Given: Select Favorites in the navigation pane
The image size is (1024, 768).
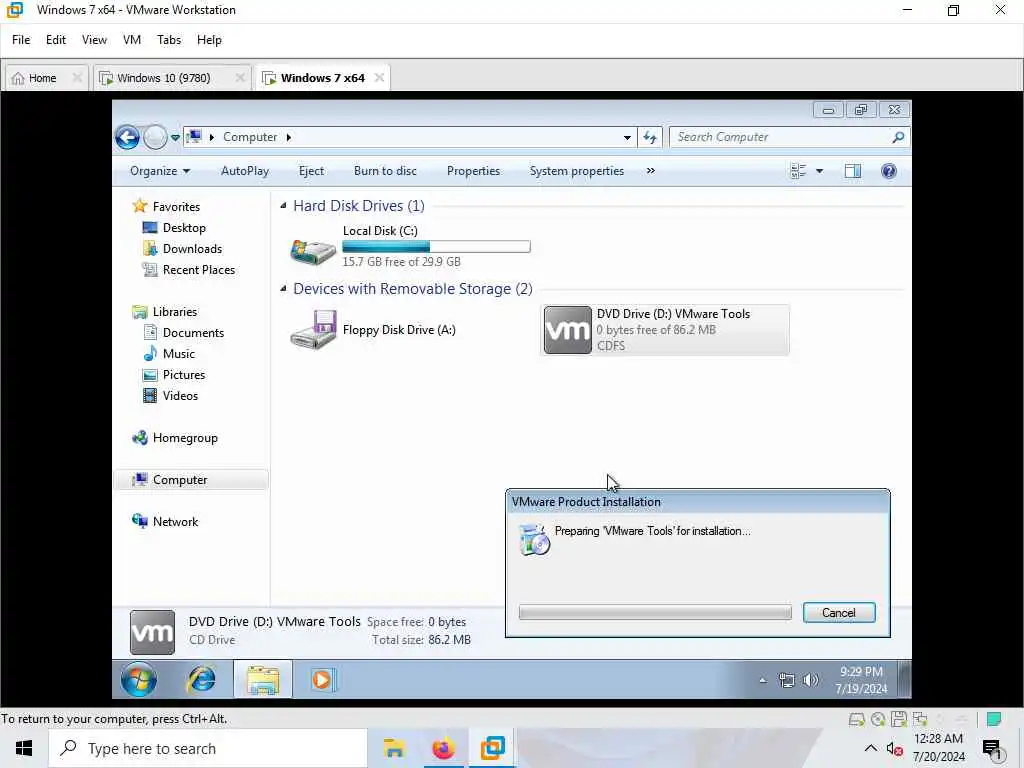Looking at the screenshot, I should [x=176, y=206].
